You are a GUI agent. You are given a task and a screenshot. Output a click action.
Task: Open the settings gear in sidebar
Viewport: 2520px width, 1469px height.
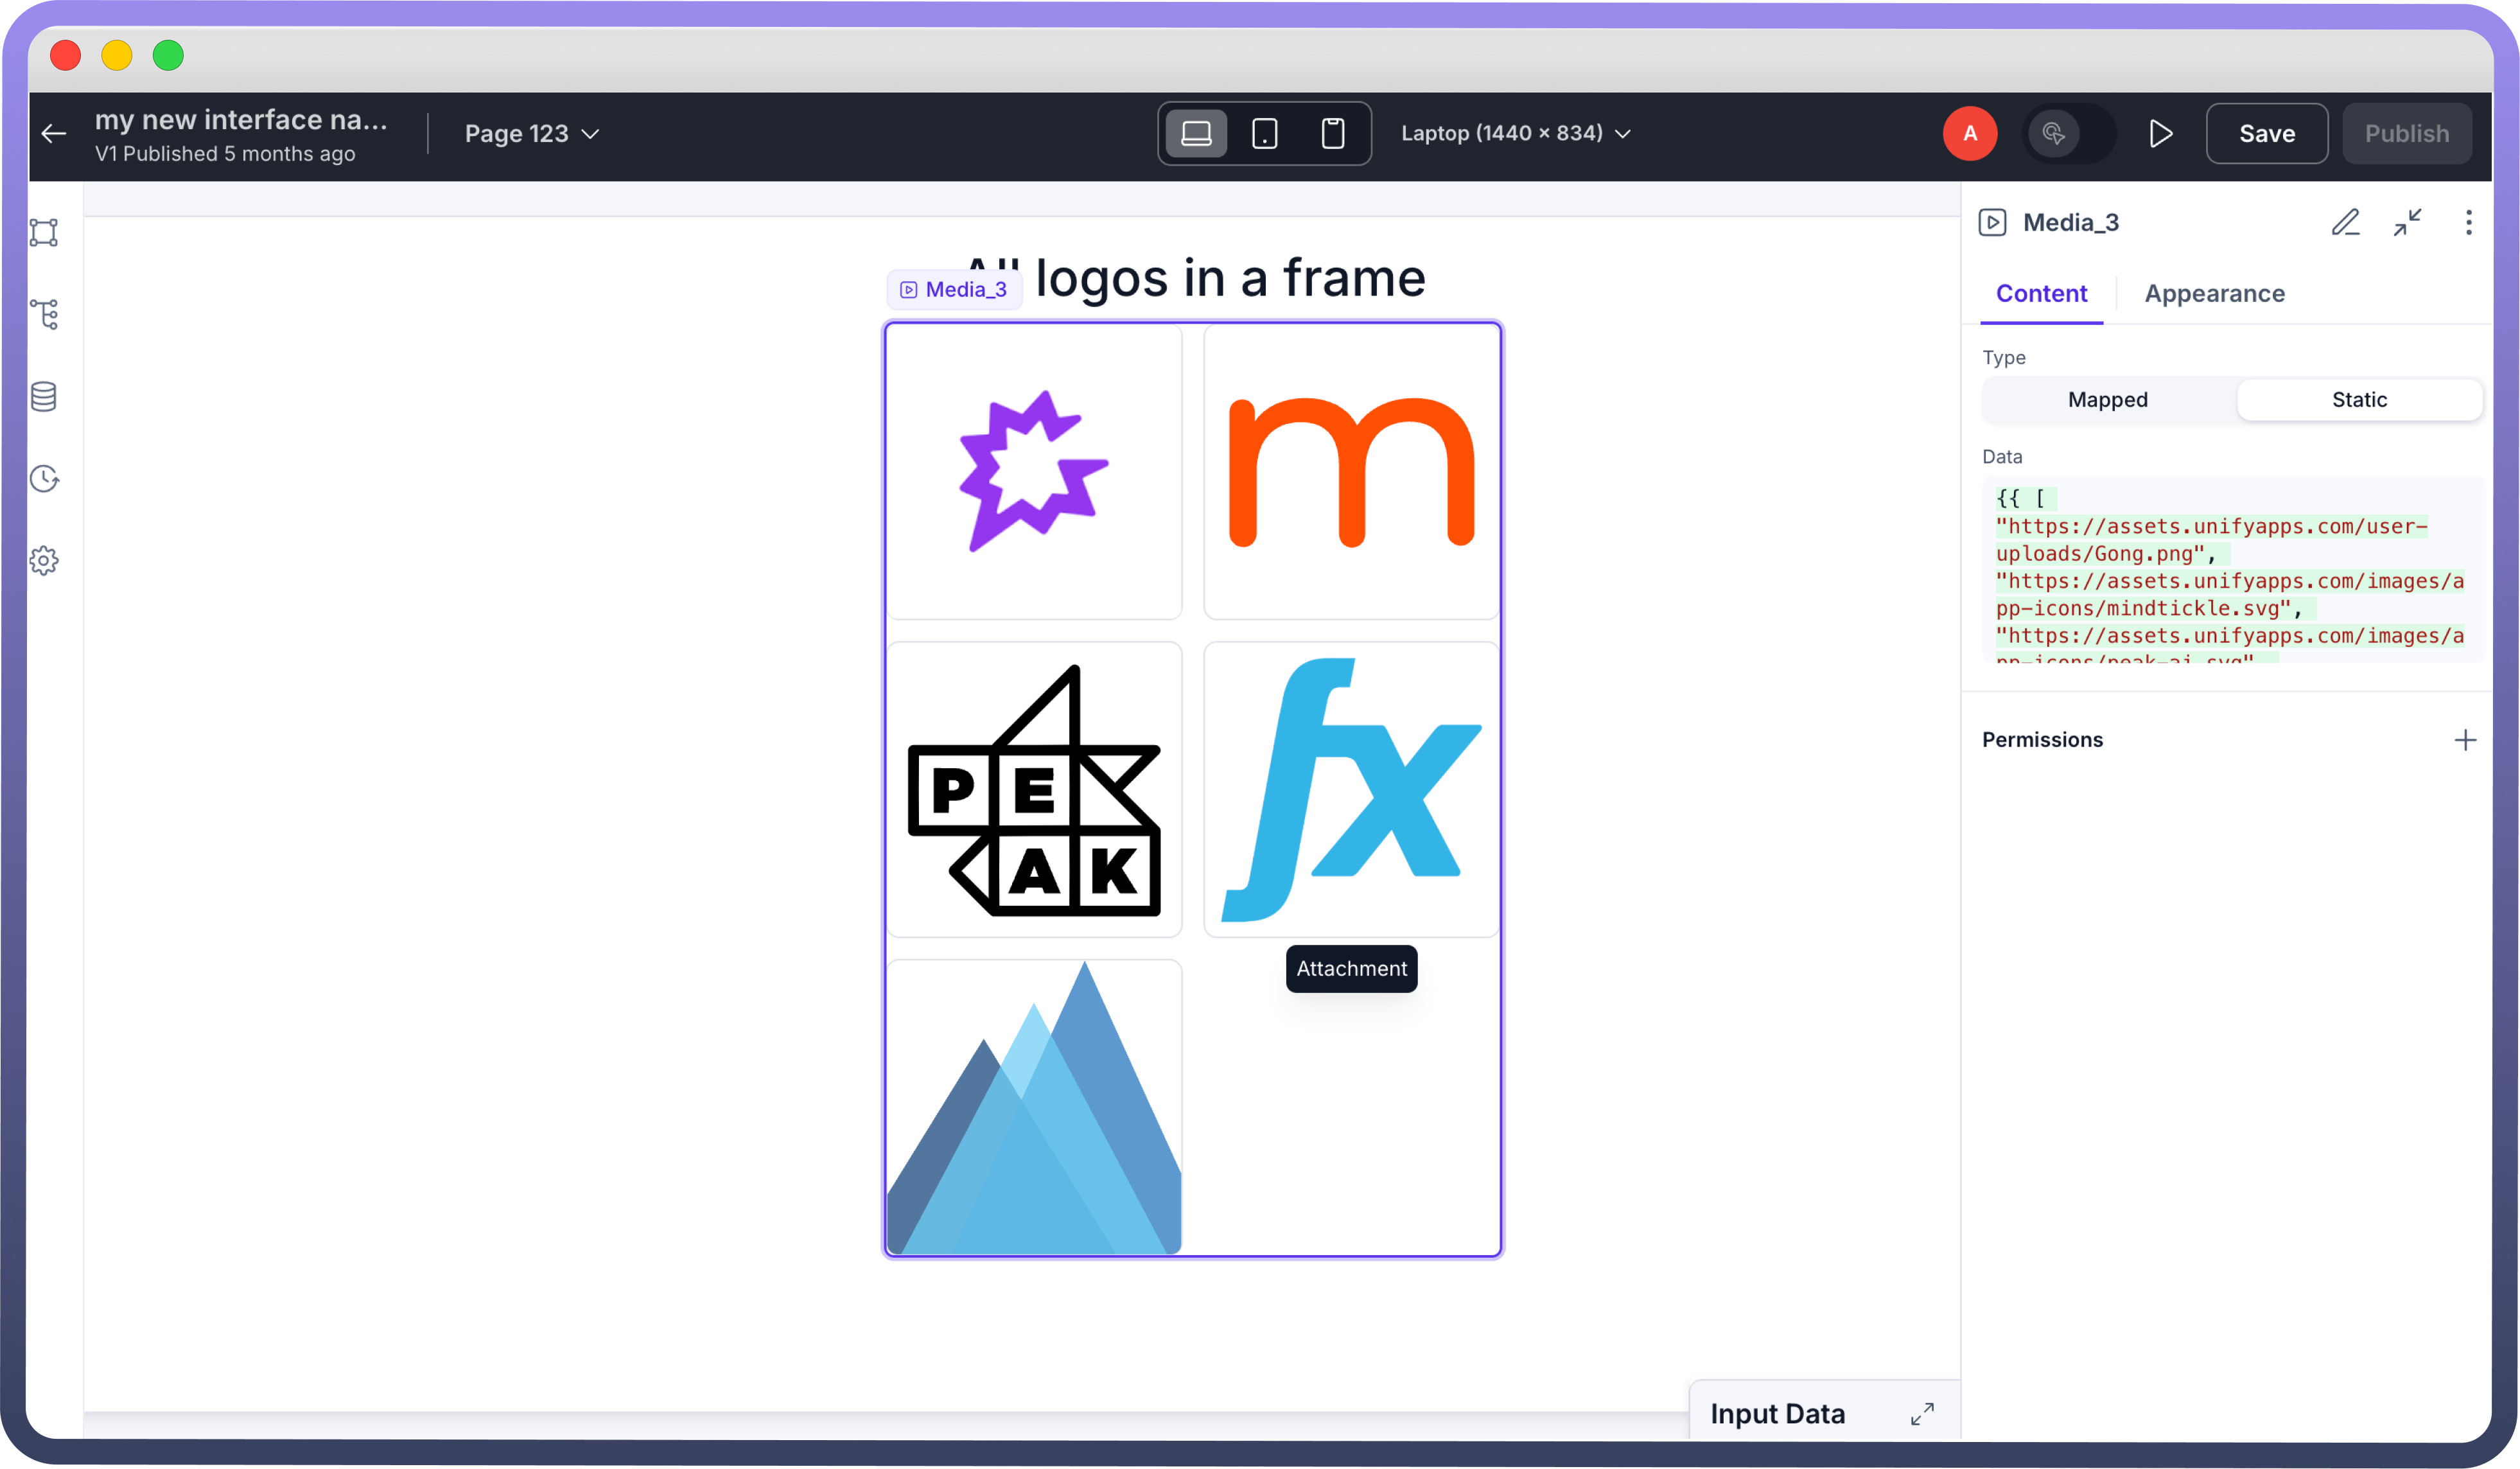[44, 561]
